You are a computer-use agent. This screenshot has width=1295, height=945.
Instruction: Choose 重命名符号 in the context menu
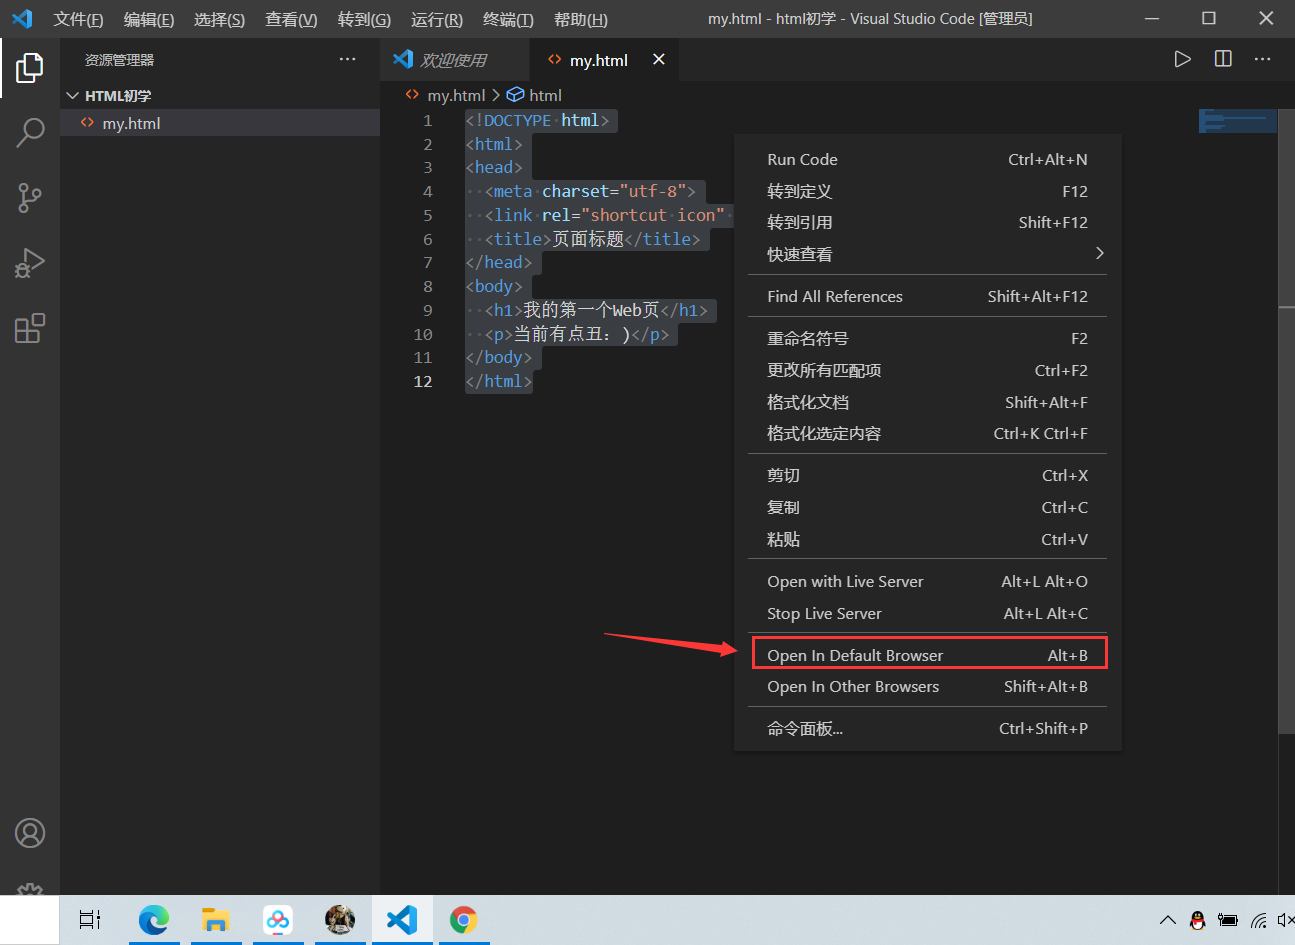click(927, 338)
